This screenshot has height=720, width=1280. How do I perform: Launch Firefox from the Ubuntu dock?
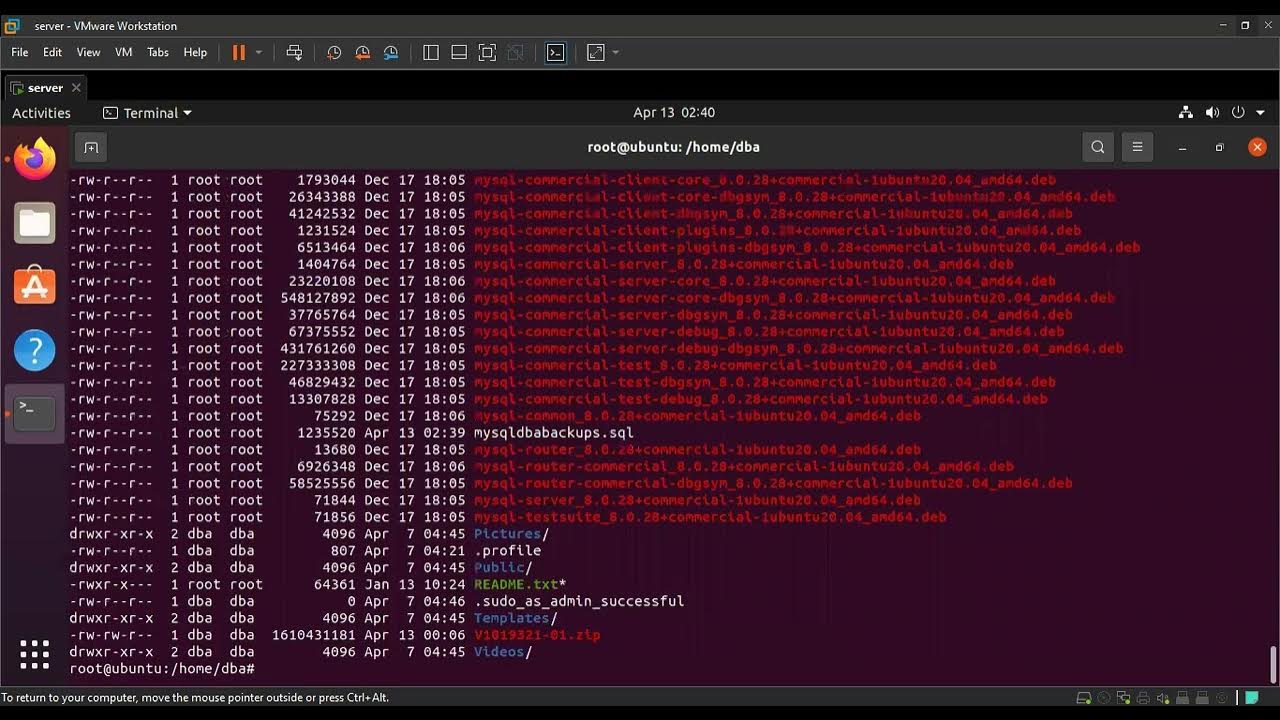(35, 159)
